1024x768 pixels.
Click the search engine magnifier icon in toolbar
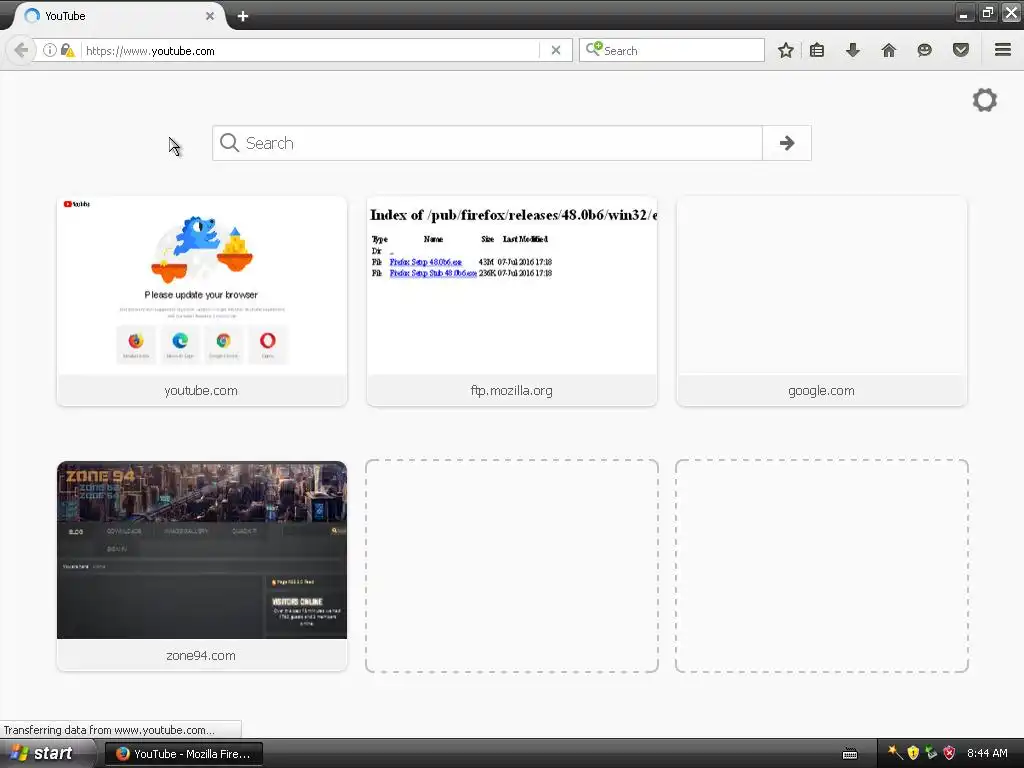coord(594,50)
